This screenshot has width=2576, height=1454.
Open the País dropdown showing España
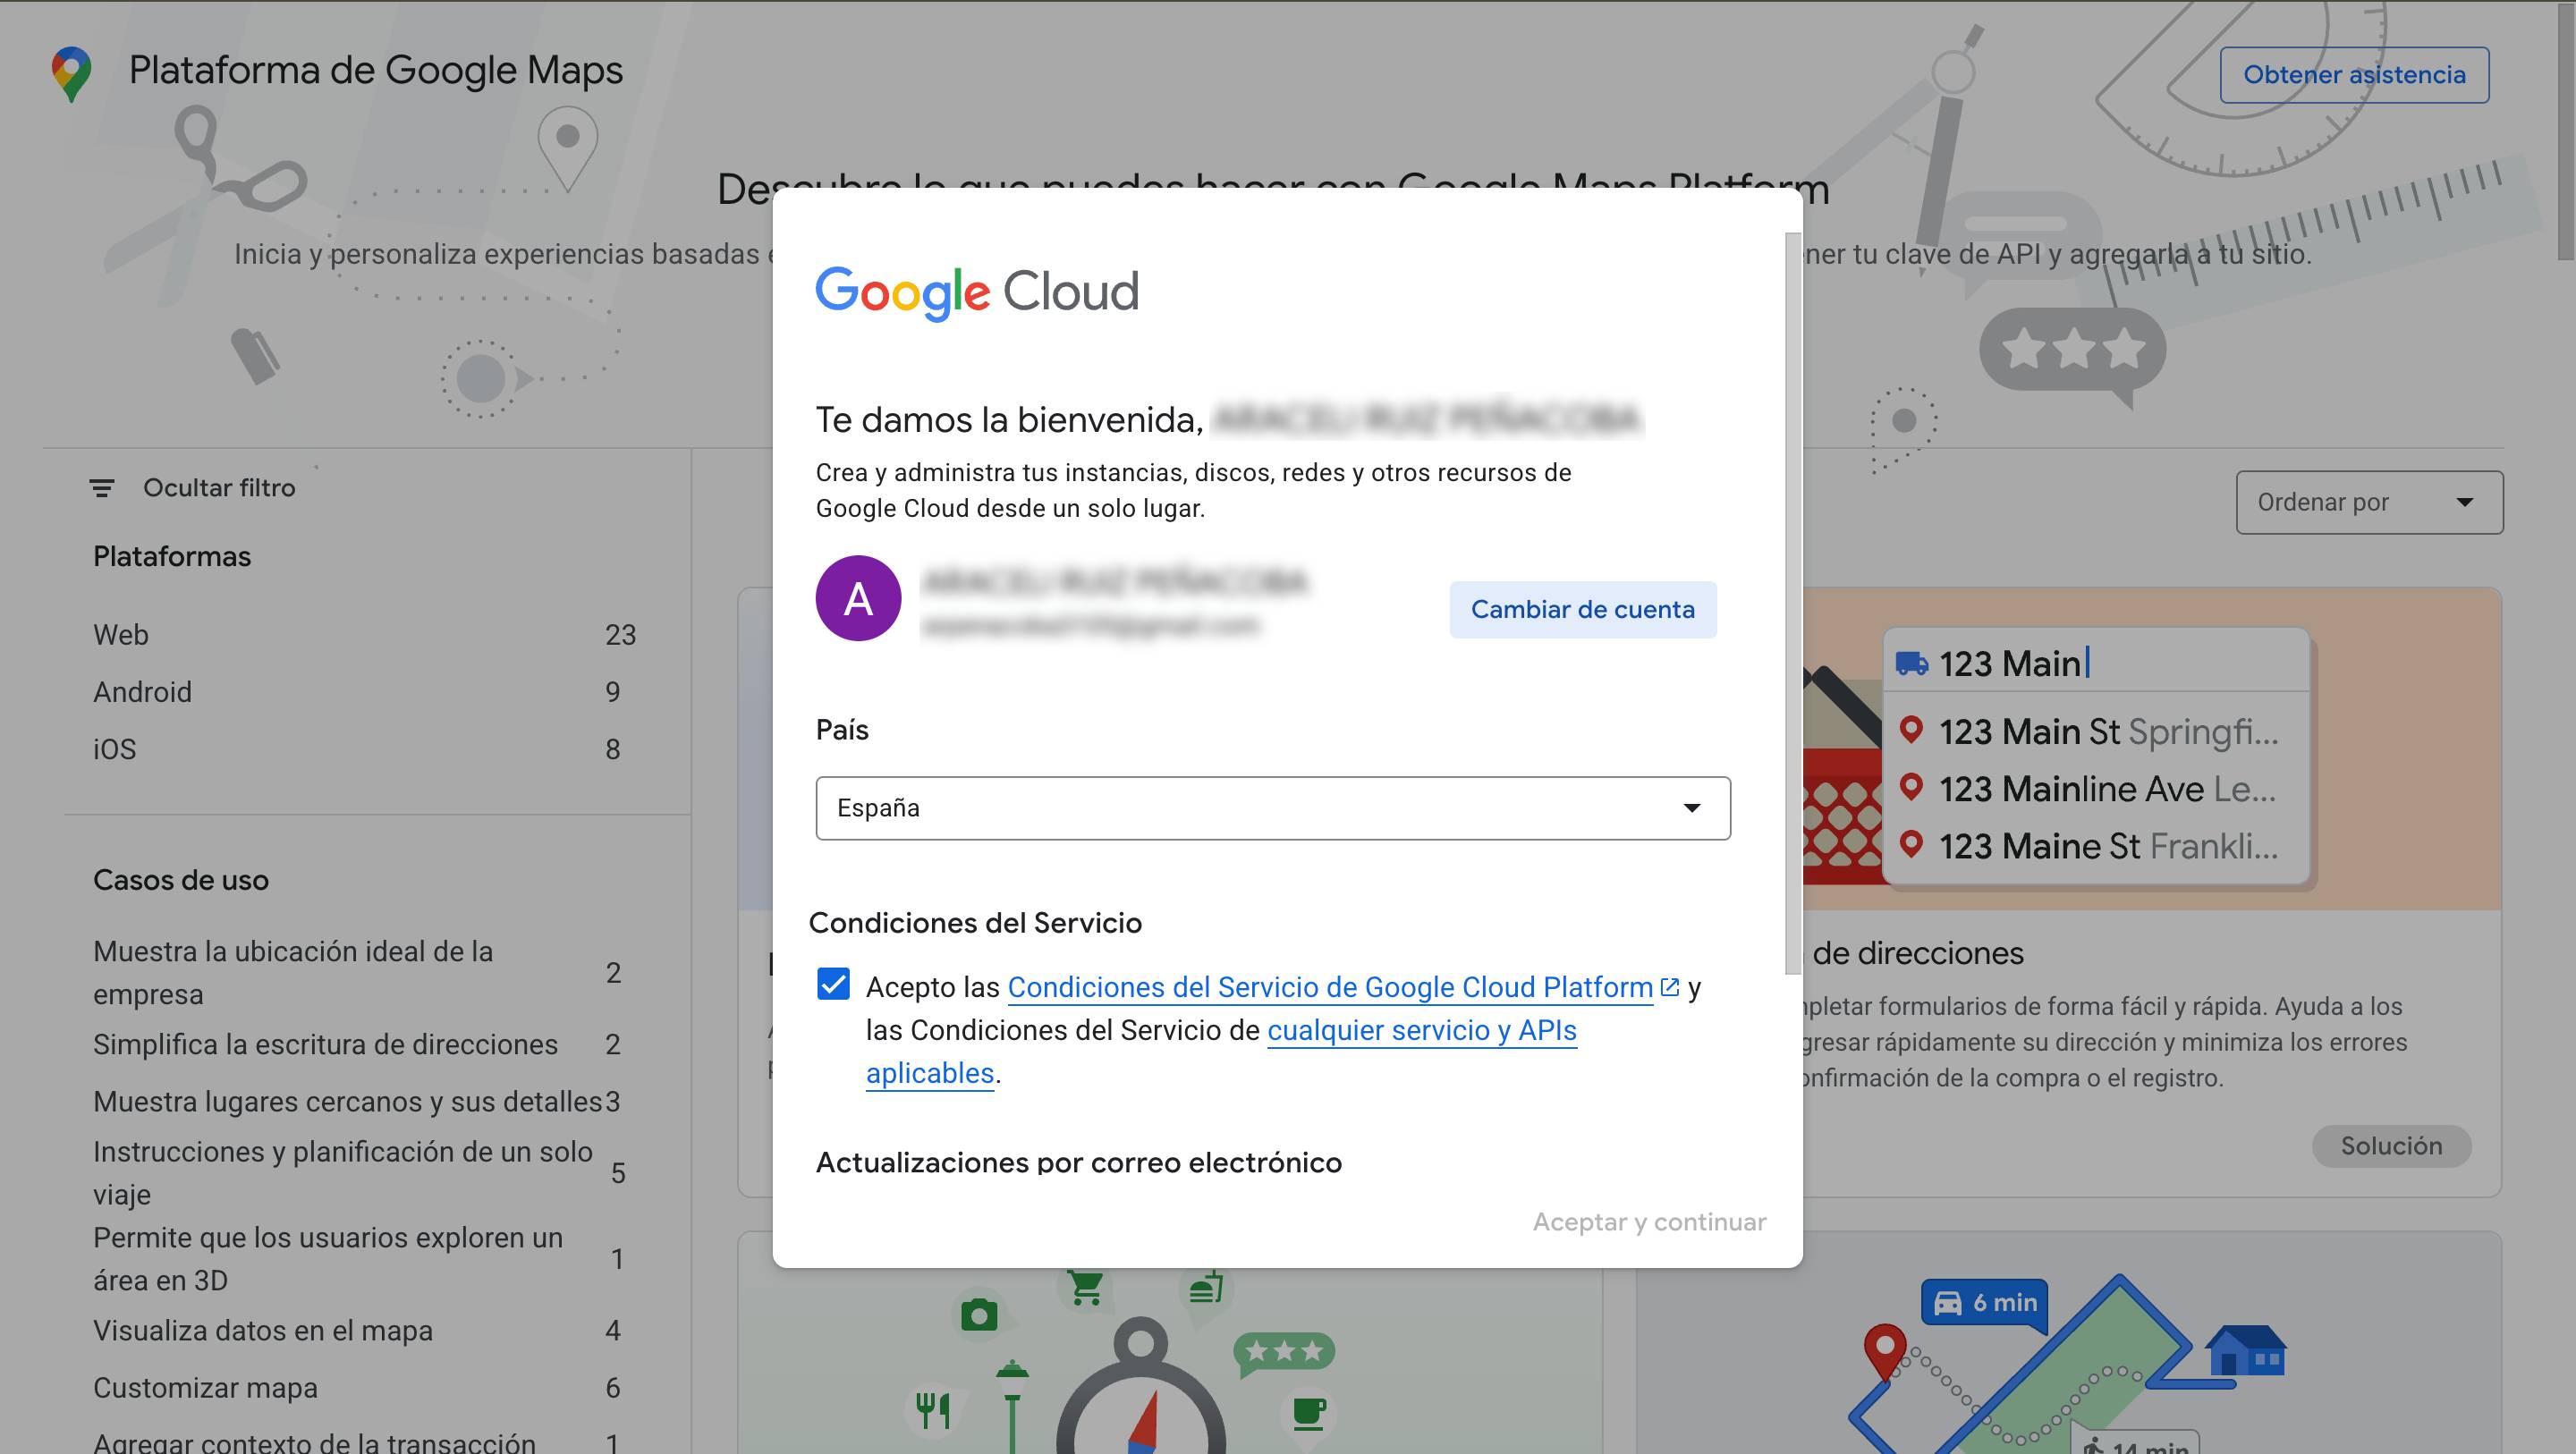click(1273, 808)
